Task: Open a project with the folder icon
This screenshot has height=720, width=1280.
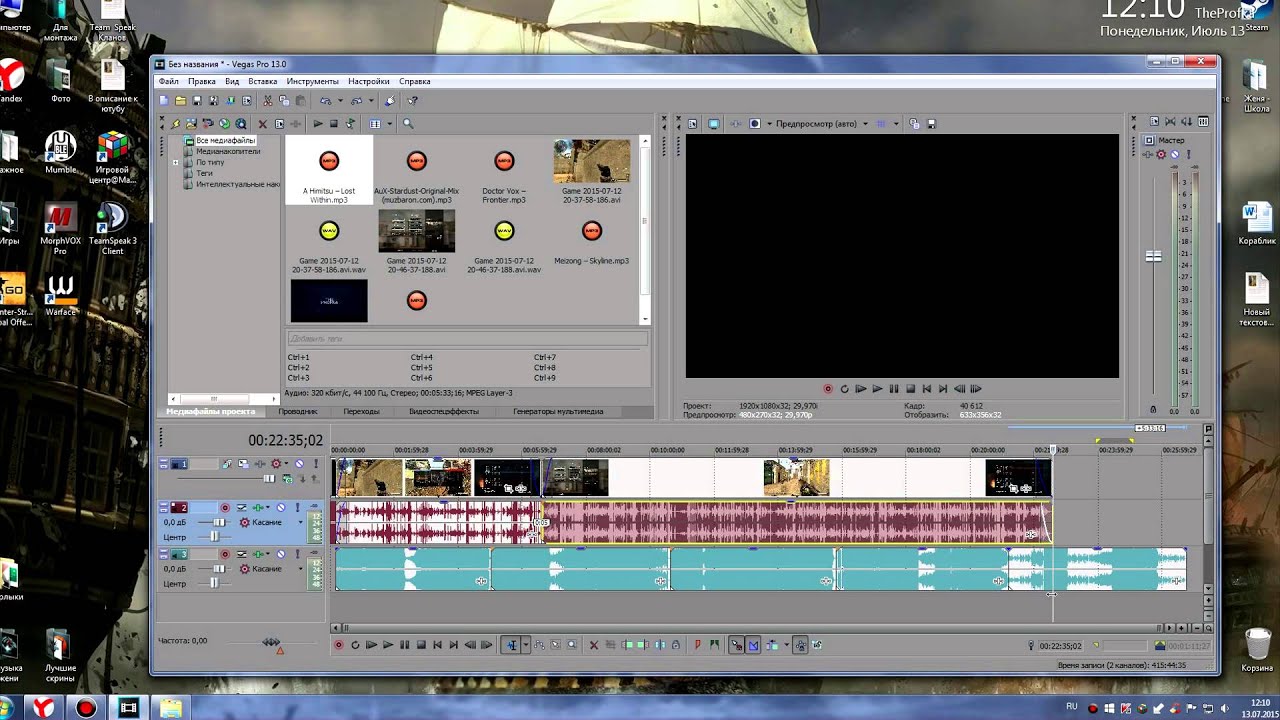Action: point(181,101)
